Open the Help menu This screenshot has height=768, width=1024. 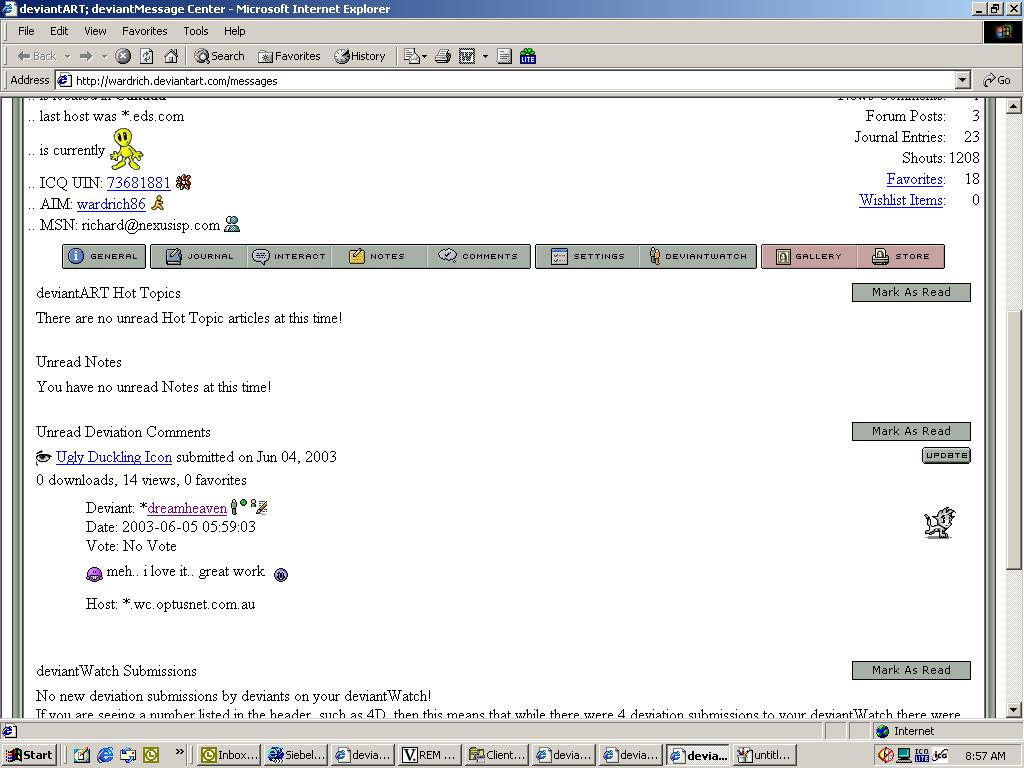[x=234, y=31]
